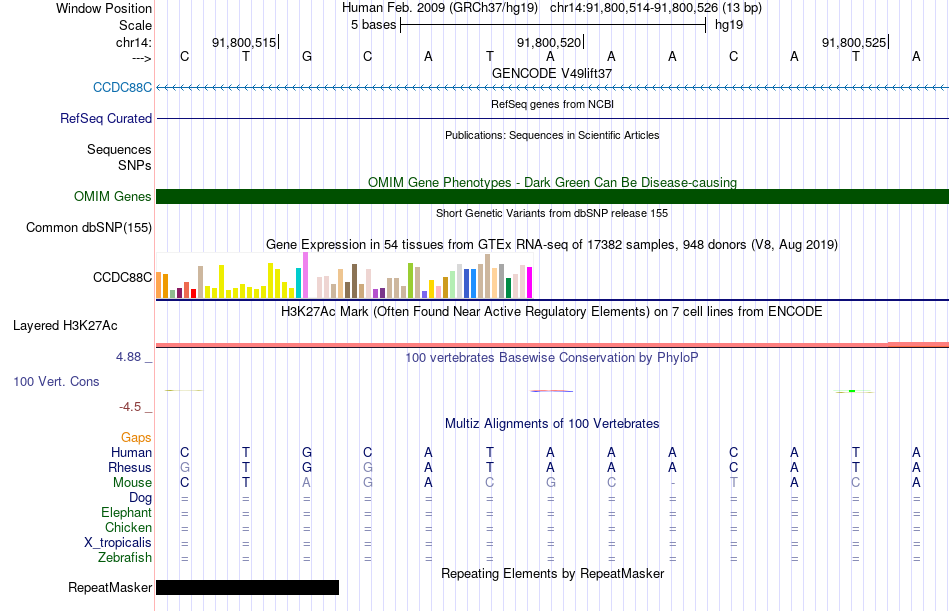The width and height of the screenshot is (950, 611).
Task: Click Short Genetic Variants from dbSNP title
Action: coord(552,213)
